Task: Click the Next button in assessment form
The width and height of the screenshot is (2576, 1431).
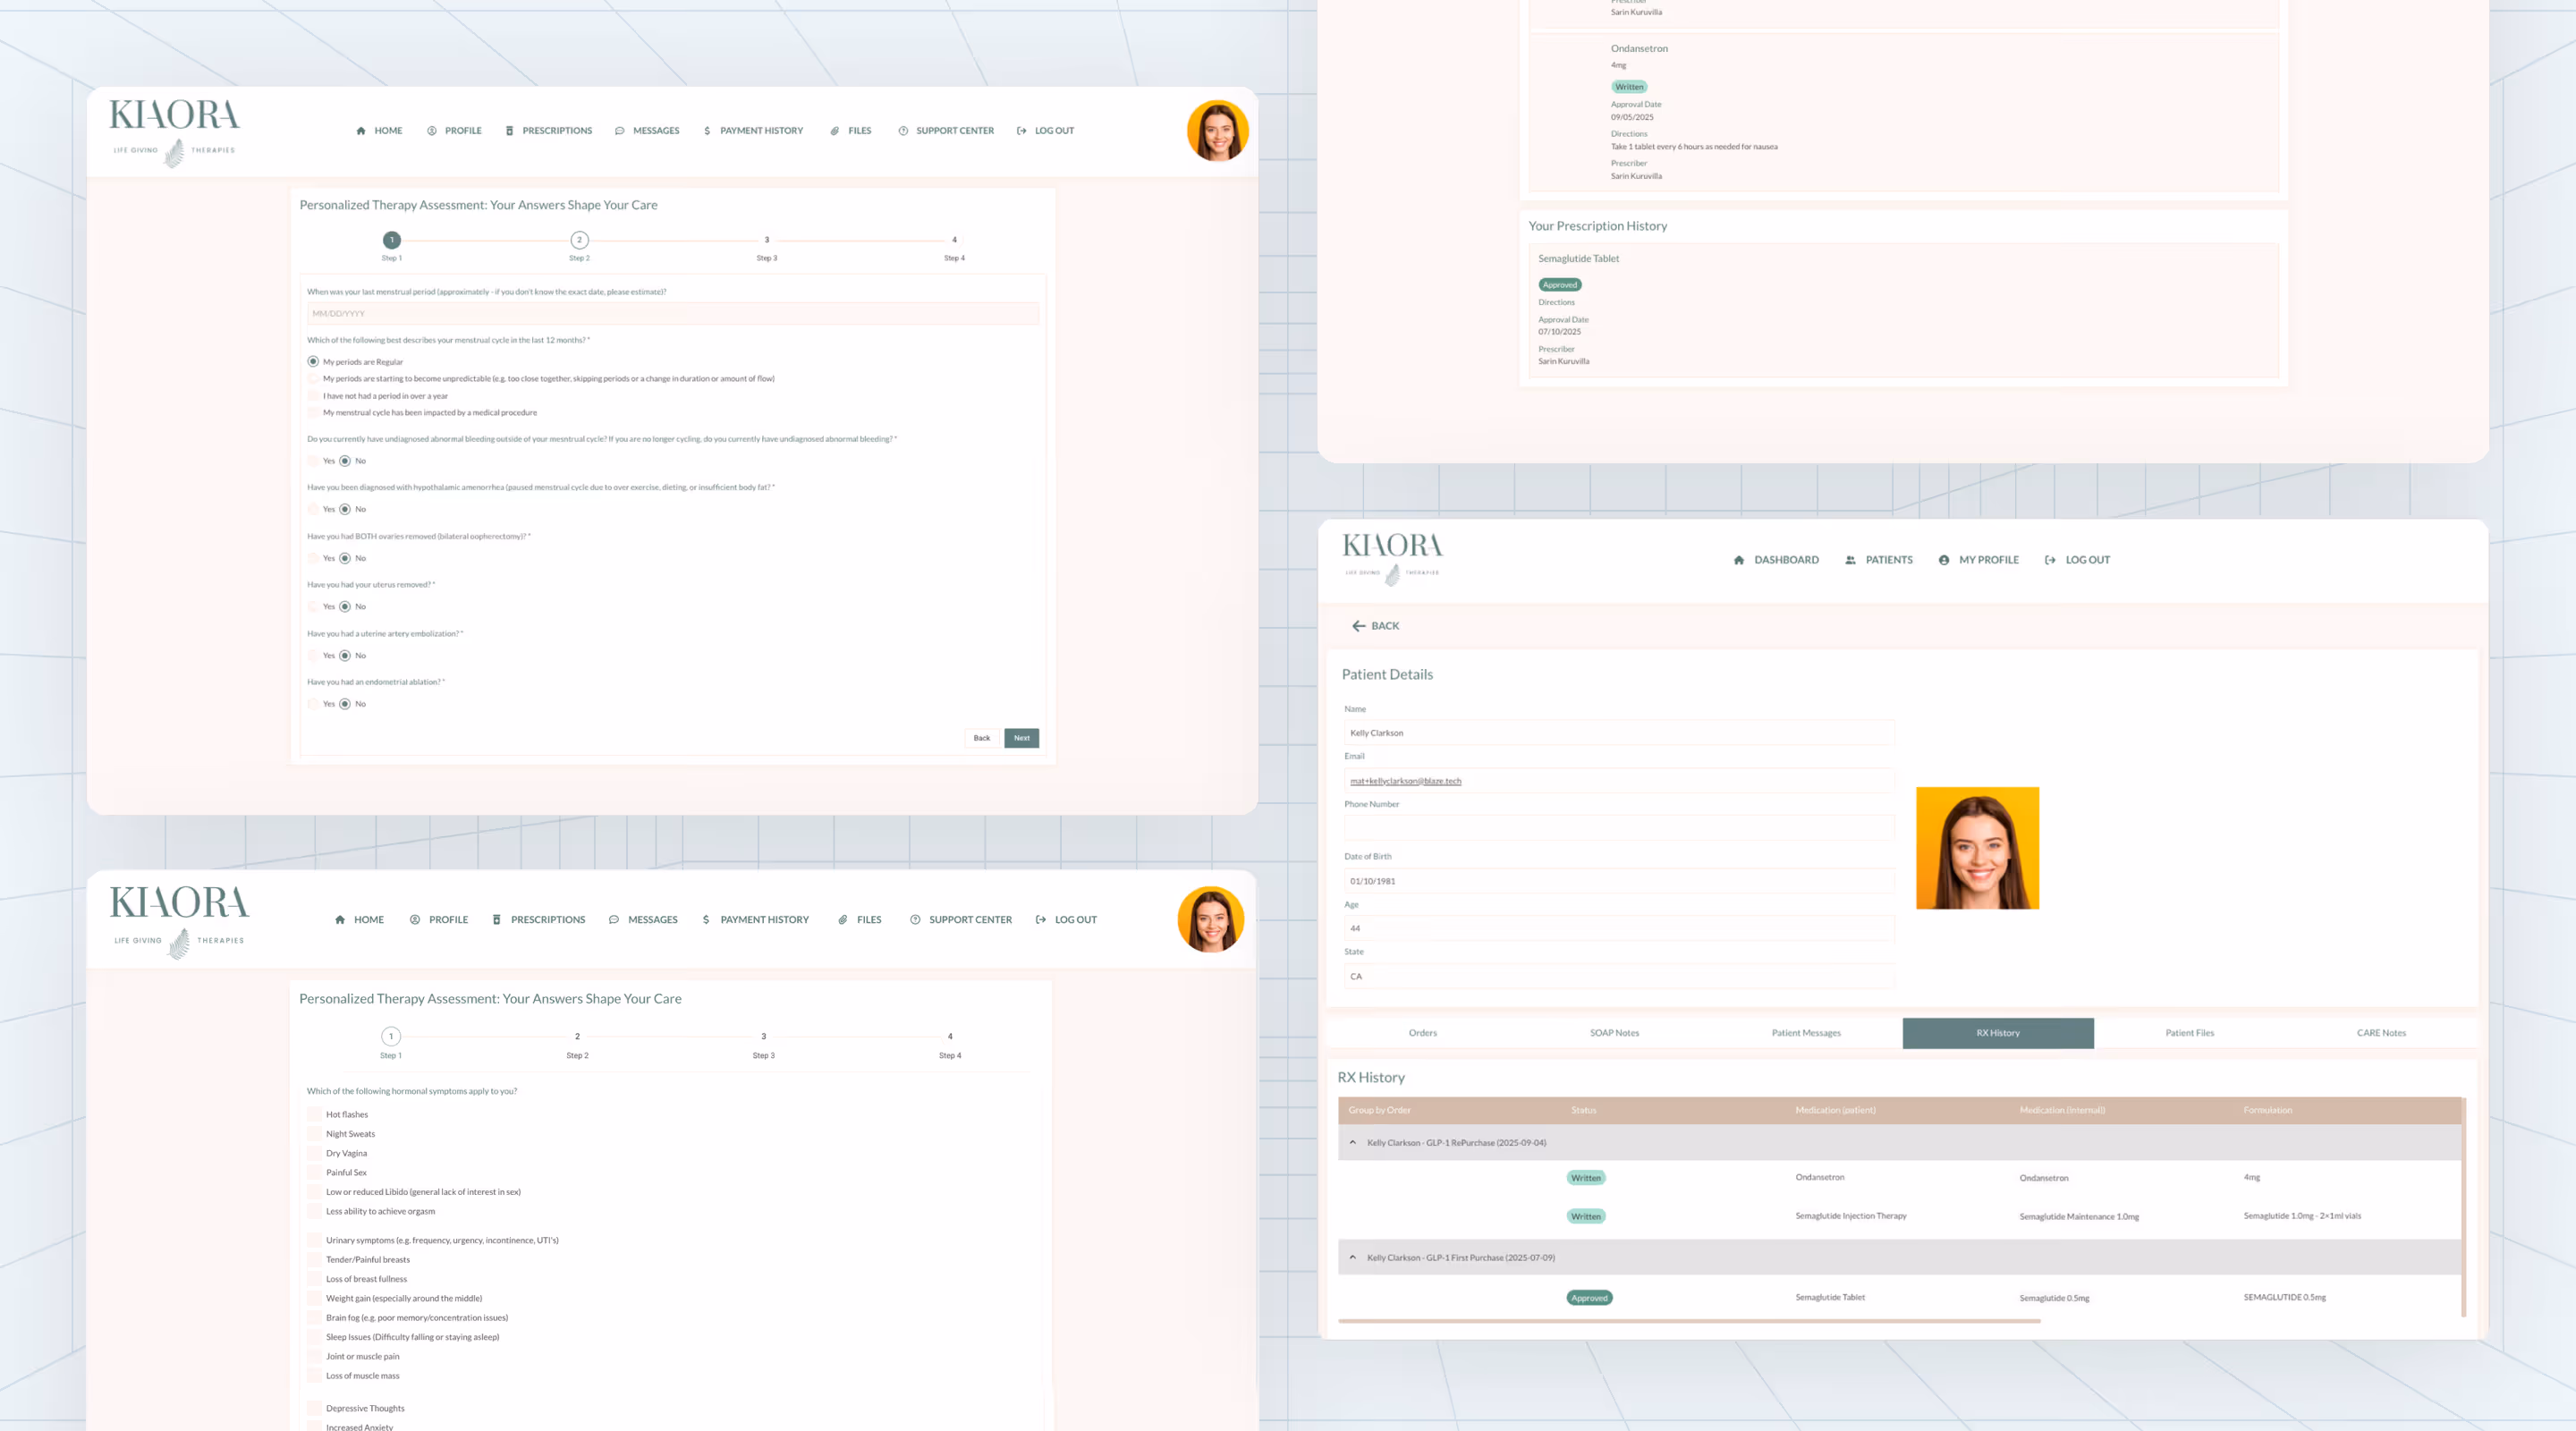Action: pyautogui.click(x=1021, y=738)
